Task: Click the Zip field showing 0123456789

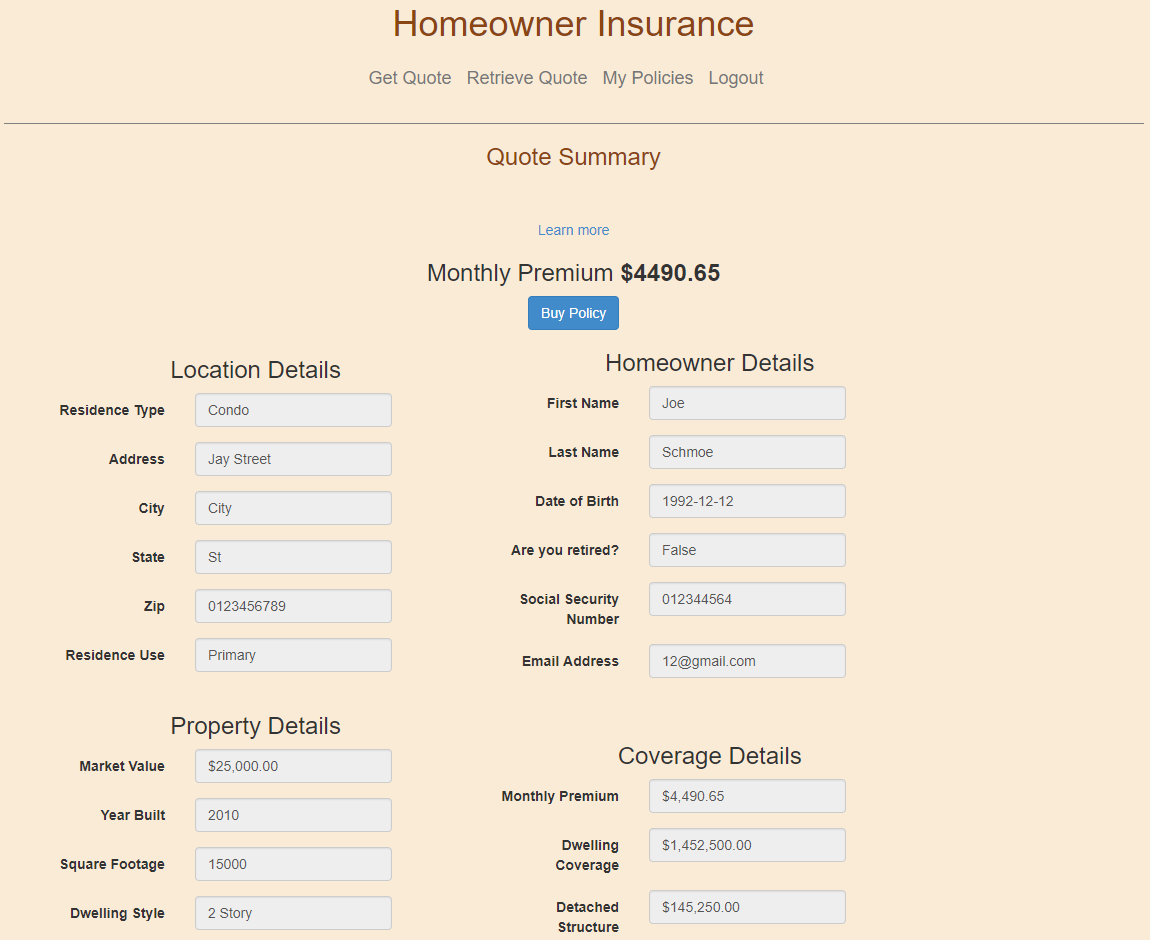Action: tap(293, 606)
